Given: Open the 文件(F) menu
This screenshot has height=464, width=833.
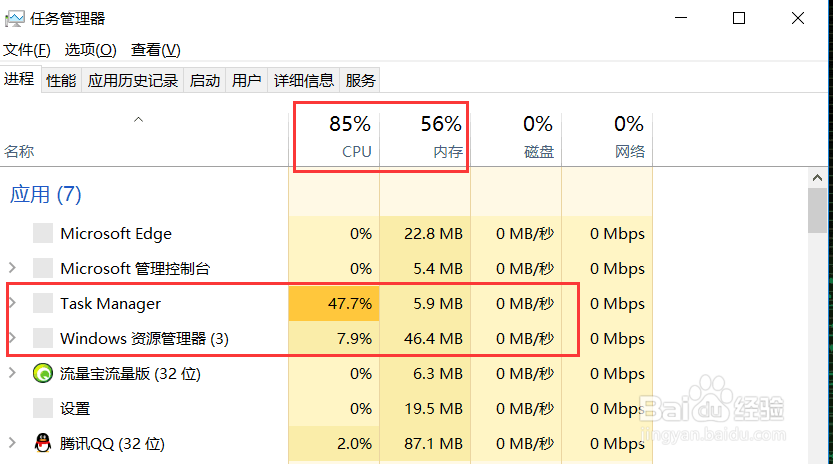Looking at the screenshot, I should click(x=27, y=50).
